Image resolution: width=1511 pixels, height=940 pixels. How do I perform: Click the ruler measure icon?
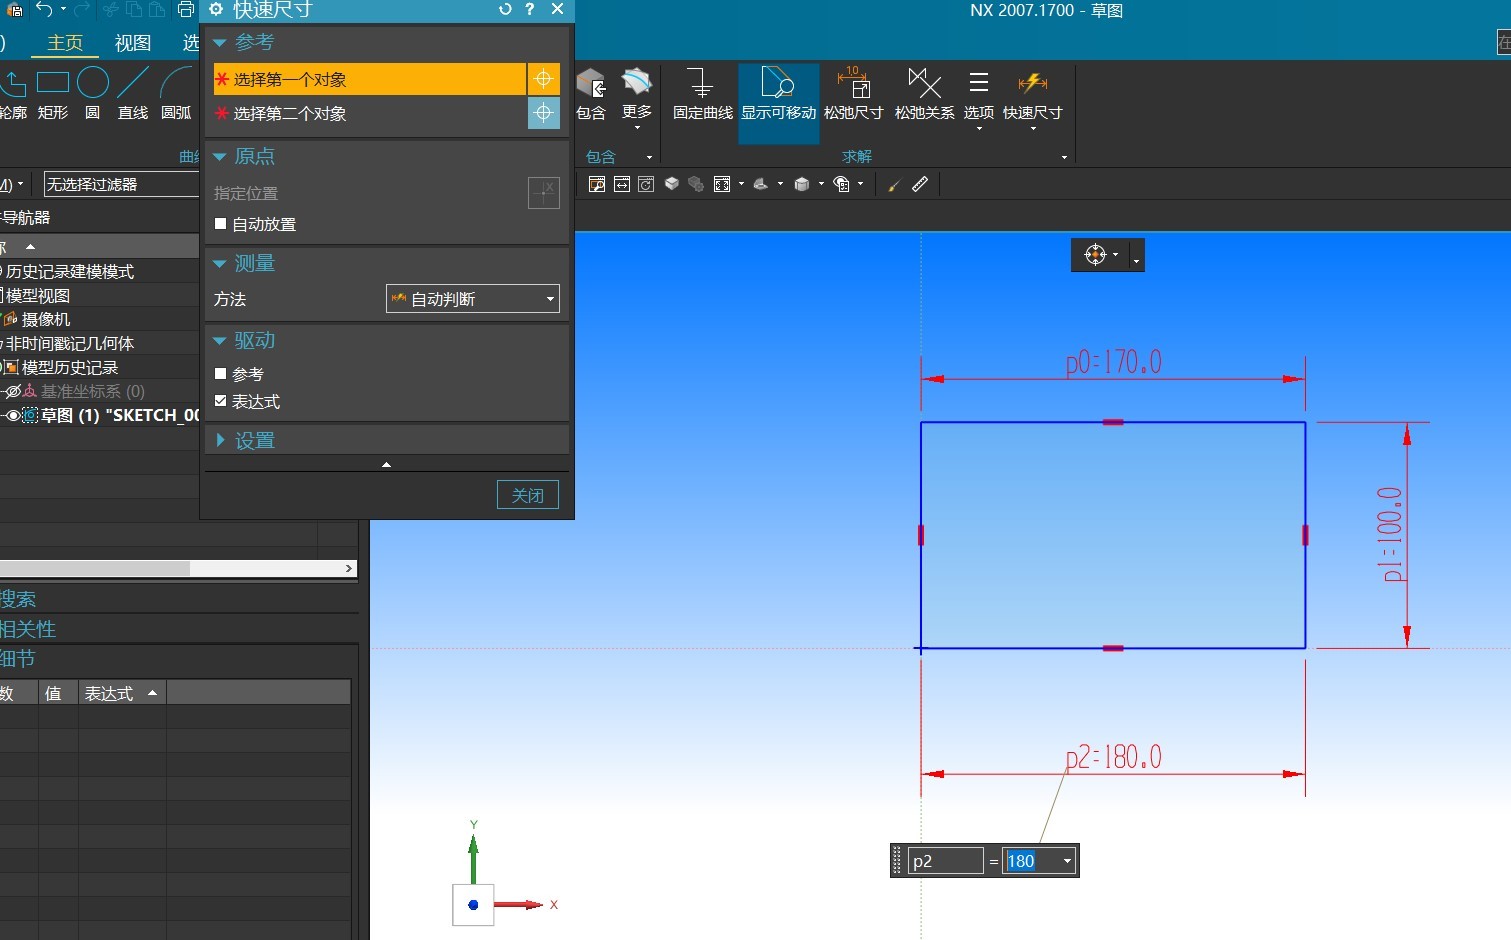tap(920, 184)
